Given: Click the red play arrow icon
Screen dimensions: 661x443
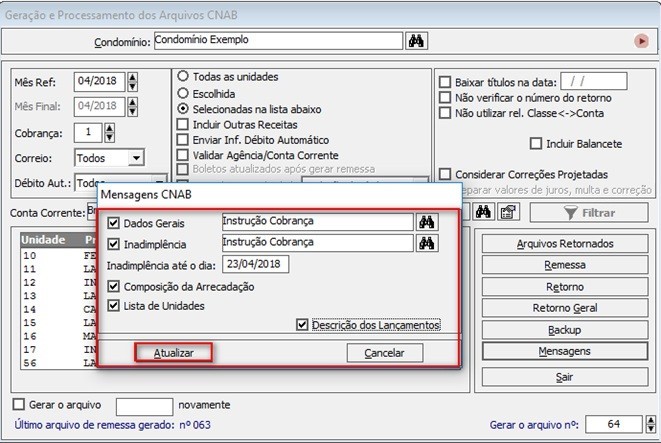Looking at the screenshot, I should [641, 41].
